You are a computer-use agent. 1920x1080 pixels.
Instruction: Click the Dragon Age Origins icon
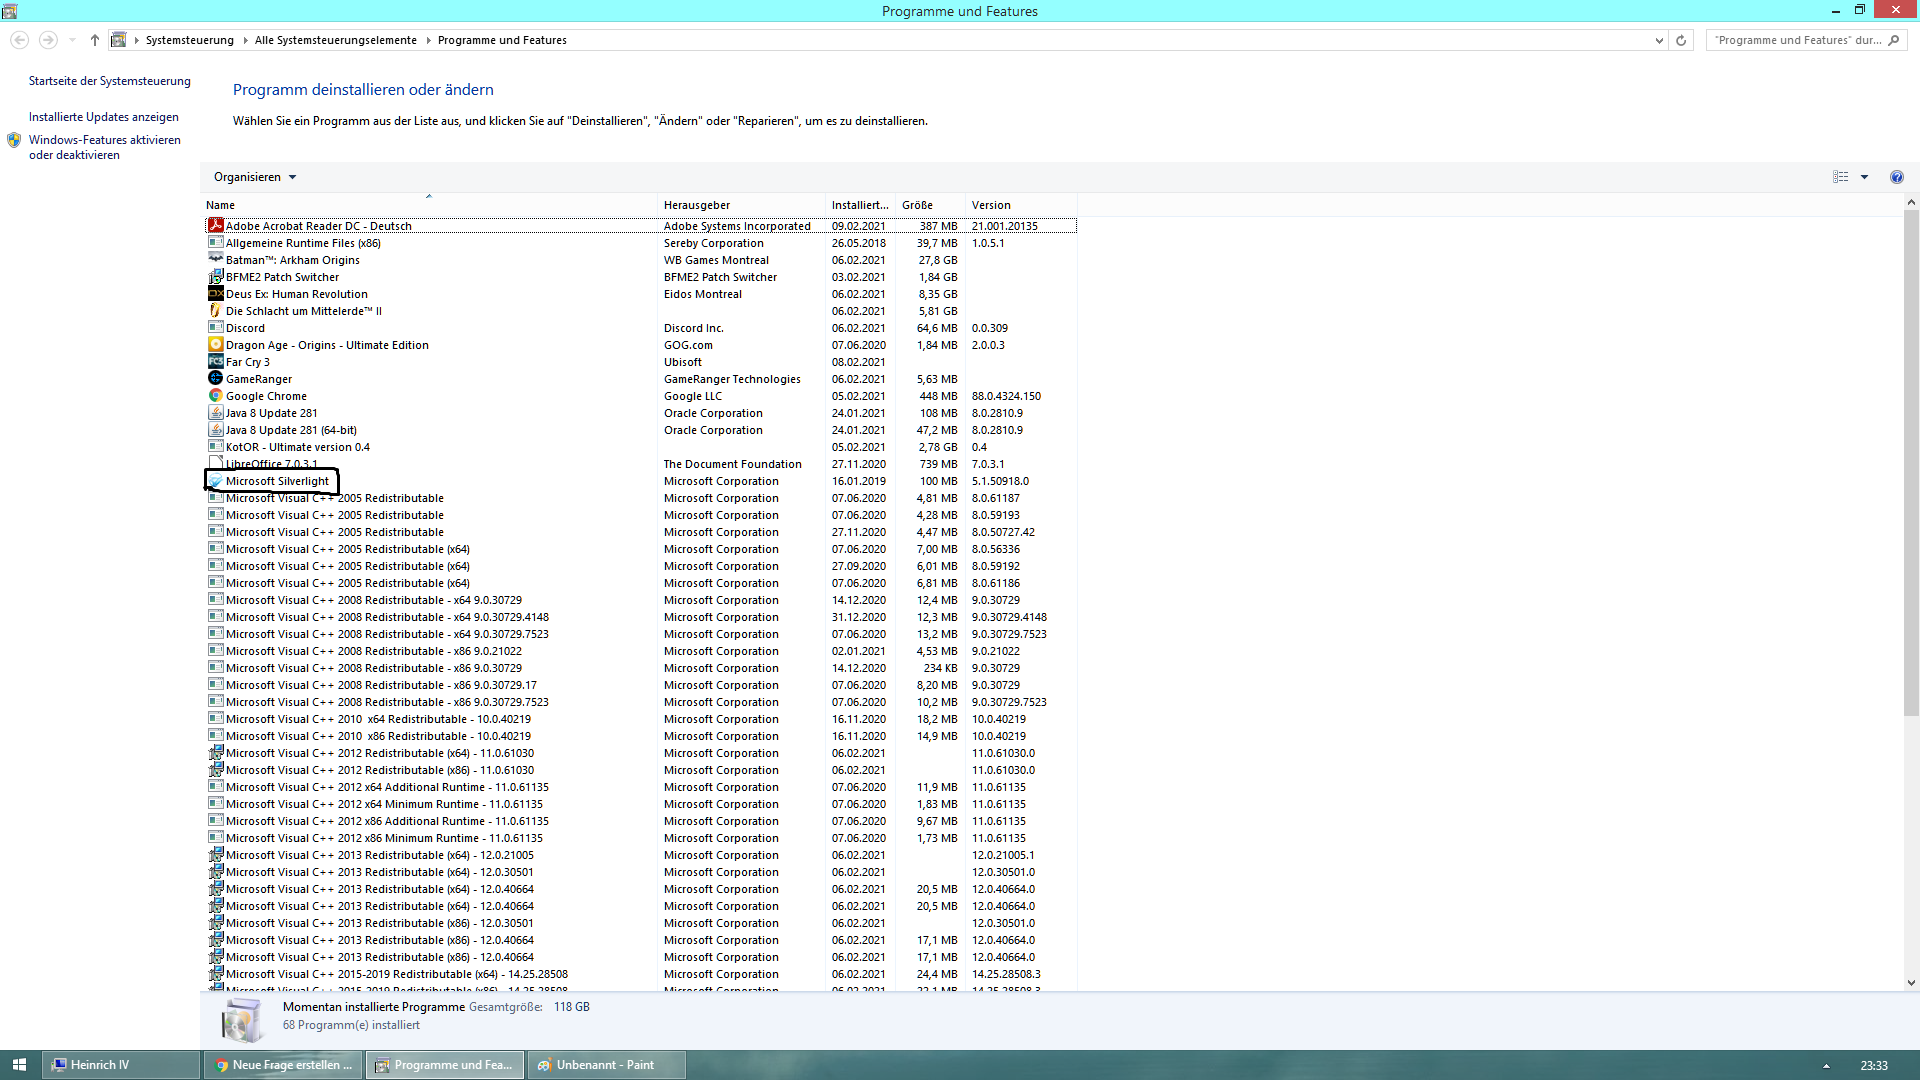click(x=215, y=345)
